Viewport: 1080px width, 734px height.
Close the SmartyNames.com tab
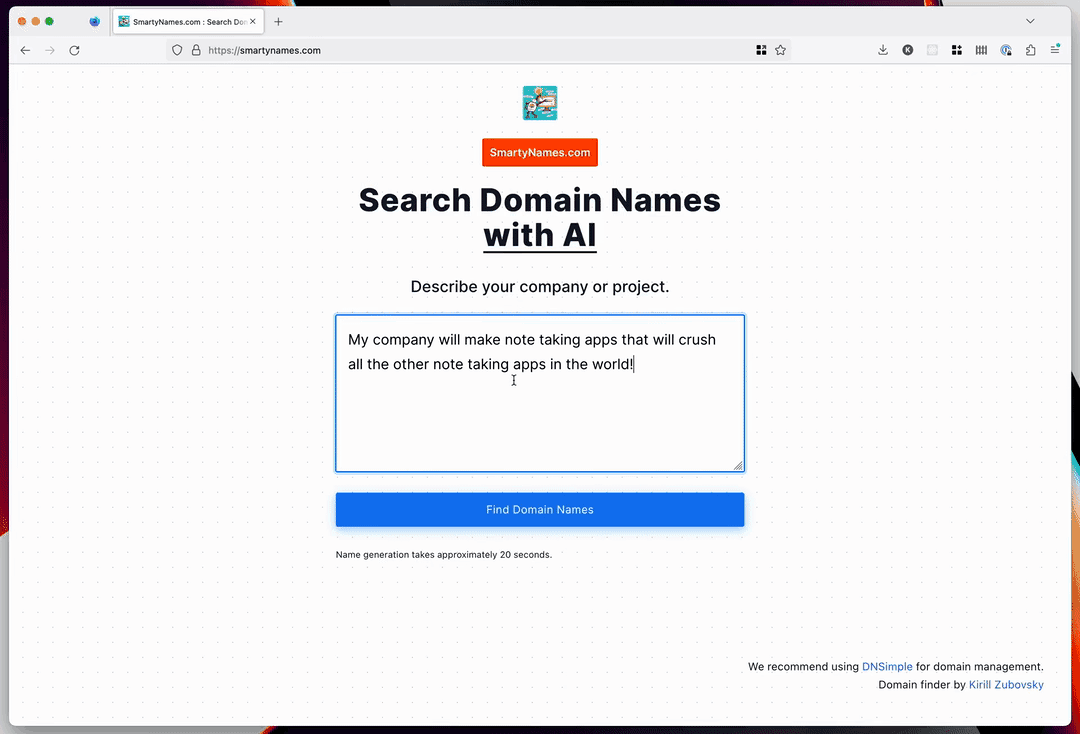click(x=253, y=21)
